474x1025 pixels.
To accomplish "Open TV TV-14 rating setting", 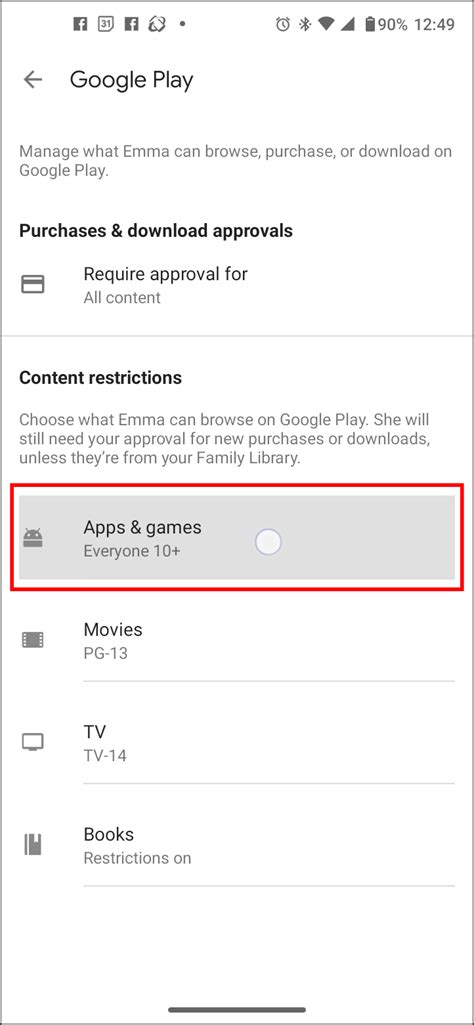I will click(x=237, y=743).
